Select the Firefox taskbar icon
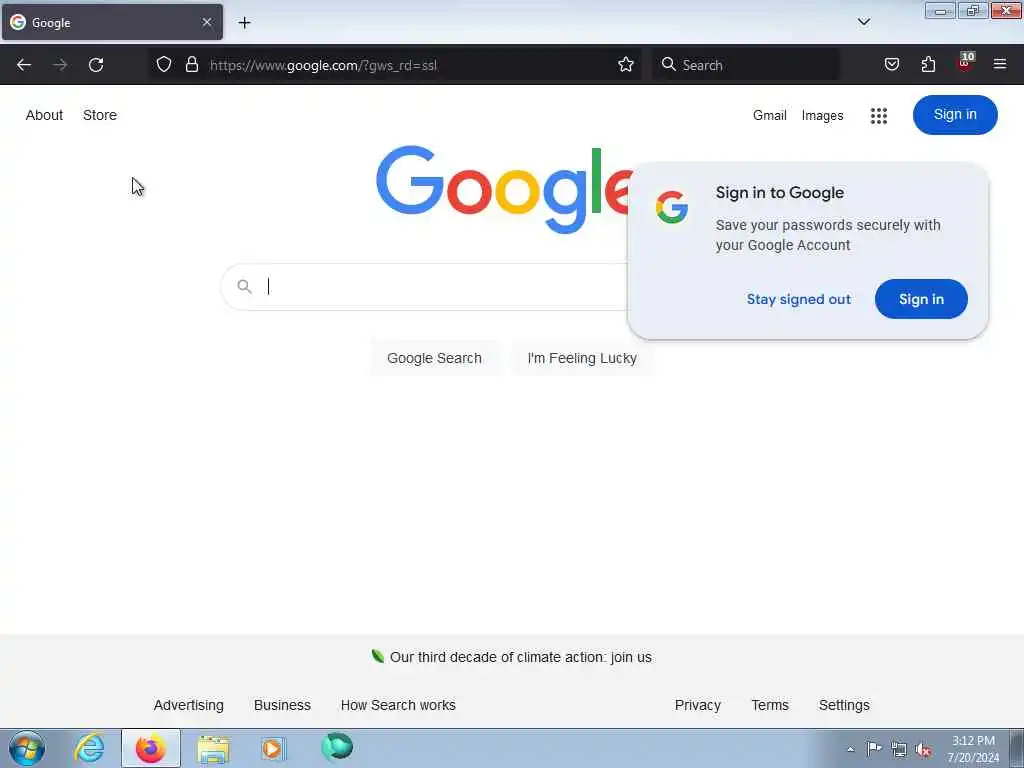 [x=150, y=748]
